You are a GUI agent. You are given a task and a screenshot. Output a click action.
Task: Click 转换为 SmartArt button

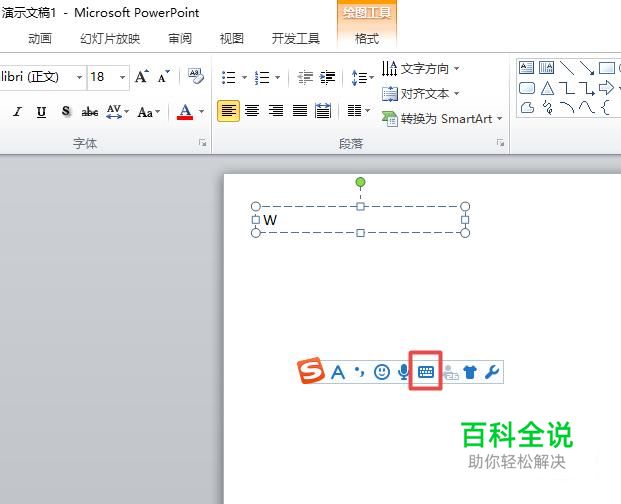tap(442, 119)
